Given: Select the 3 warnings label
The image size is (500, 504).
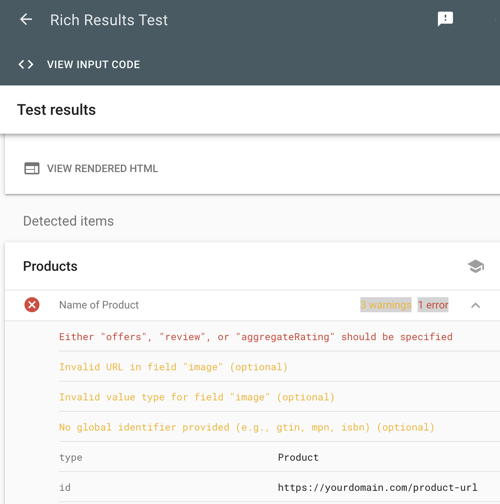Looking at the screenshot, I should coord(386,305).
